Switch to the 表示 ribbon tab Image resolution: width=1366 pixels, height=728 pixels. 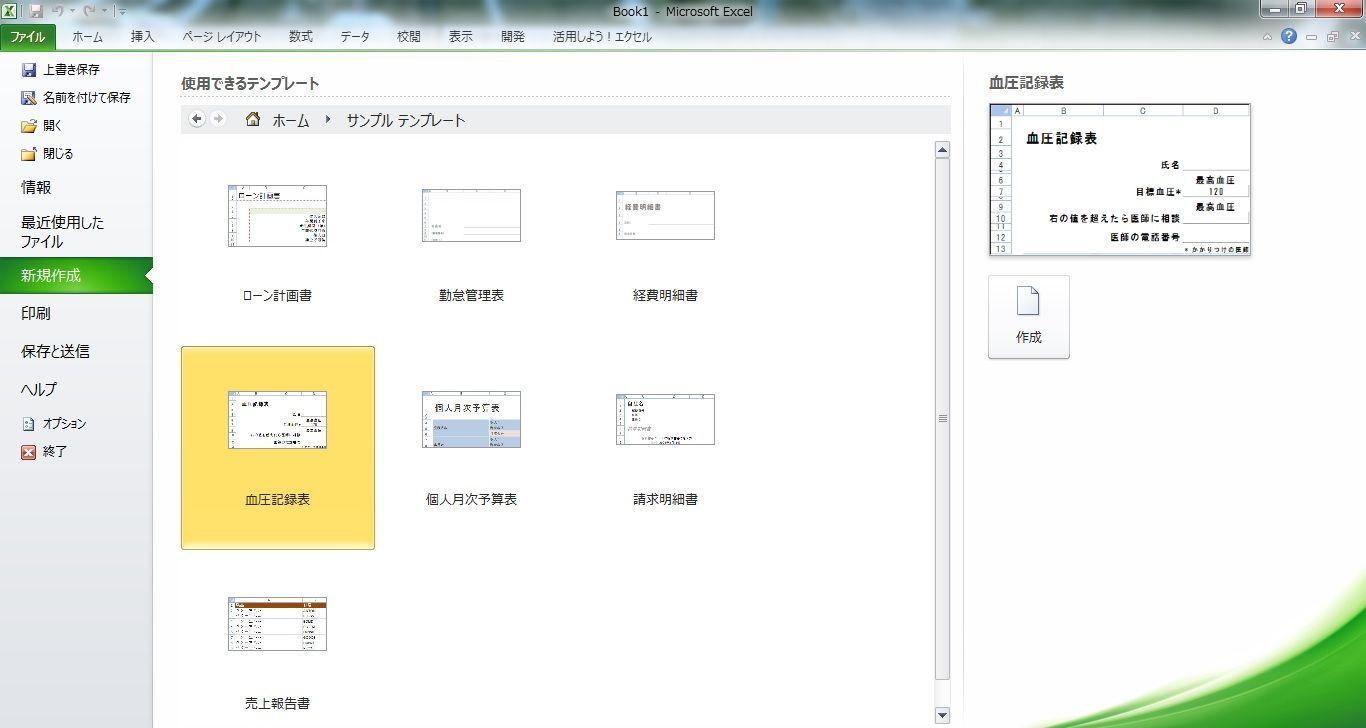[461, 37]
